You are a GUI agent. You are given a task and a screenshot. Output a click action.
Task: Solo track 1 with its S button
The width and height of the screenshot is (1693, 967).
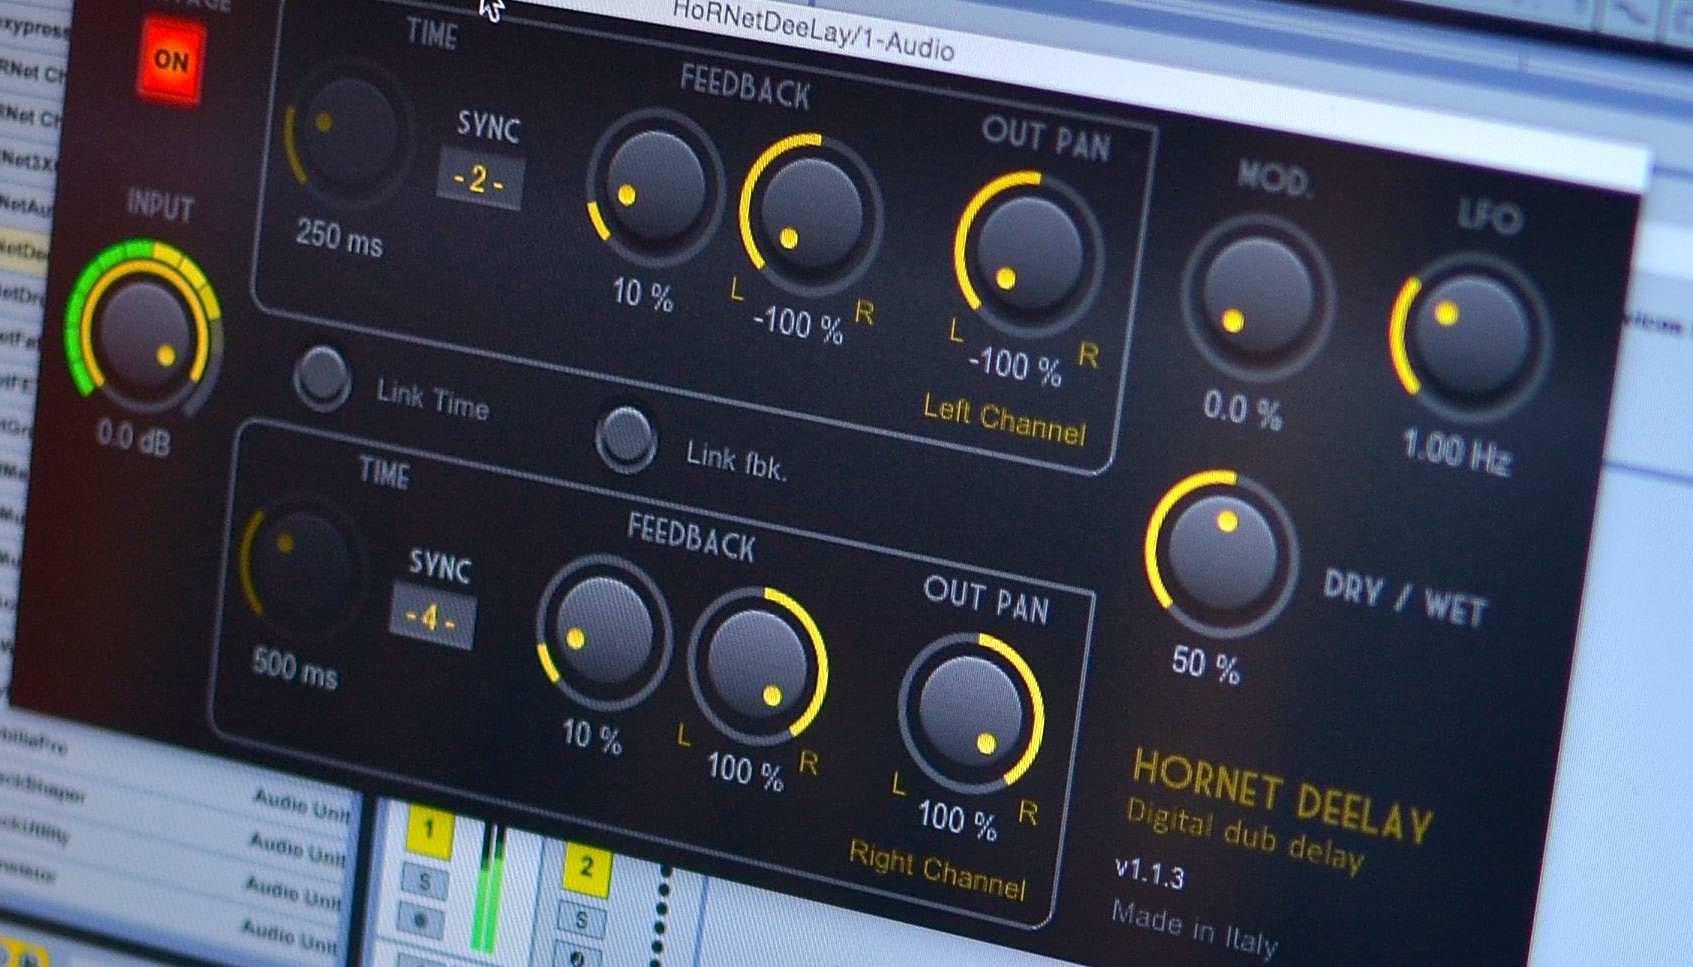pyautogui.click(x=424, y=881)
